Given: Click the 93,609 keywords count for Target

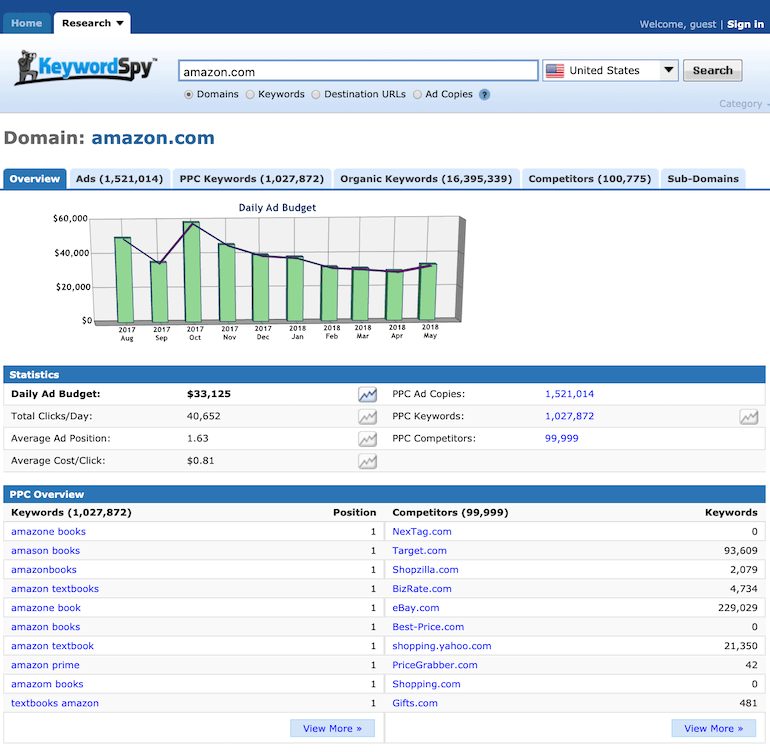Looking at the screenshot, I should [x=741, y=551].
